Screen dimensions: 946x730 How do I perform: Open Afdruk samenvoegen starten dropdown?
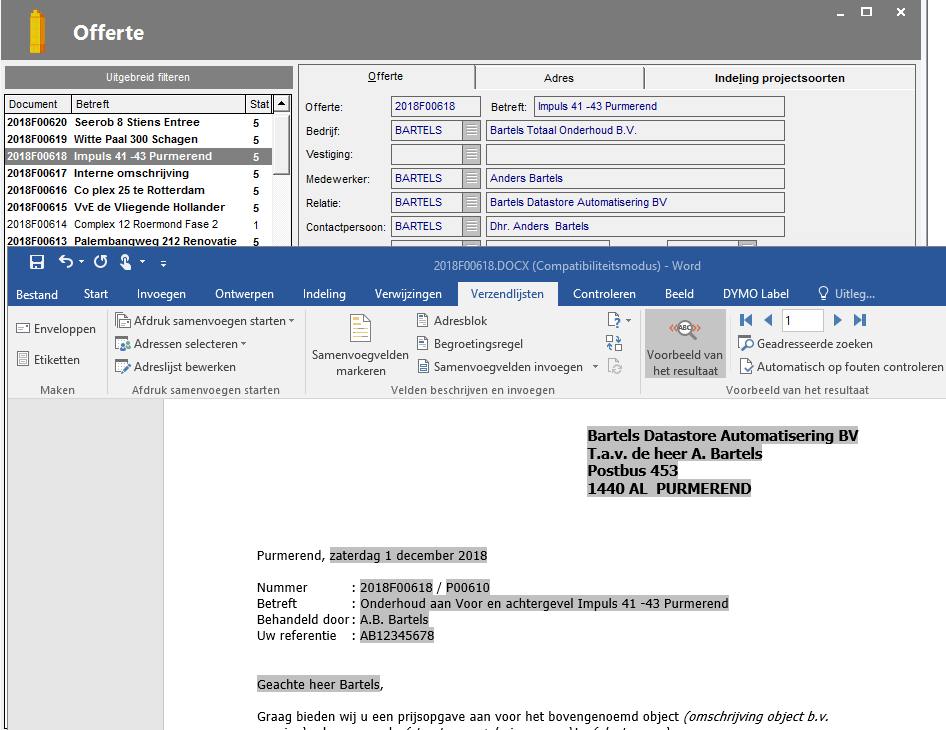pyautogui.click(x=205, y=321)
